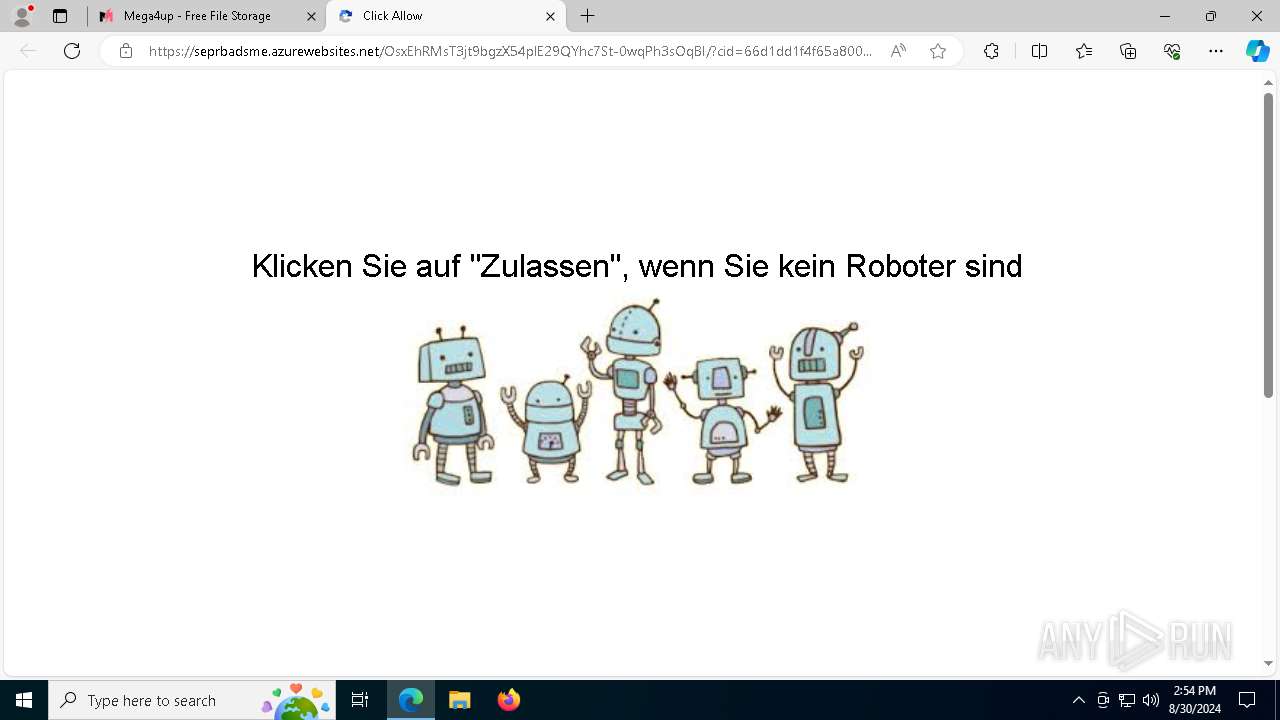The image size is (1280, 720).
Task: Show hidden system tray icons
Action: tap(1078, 700)
